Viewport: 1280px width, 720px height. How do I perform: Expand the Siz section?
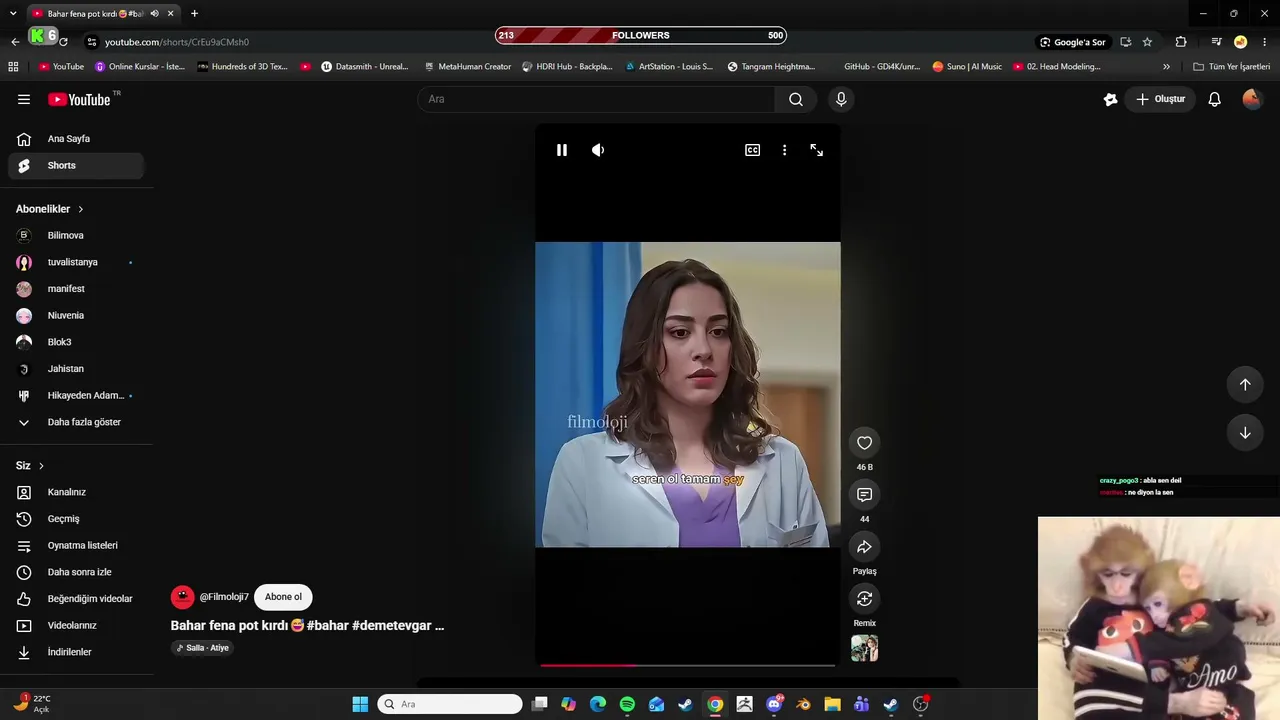(30, 466)
